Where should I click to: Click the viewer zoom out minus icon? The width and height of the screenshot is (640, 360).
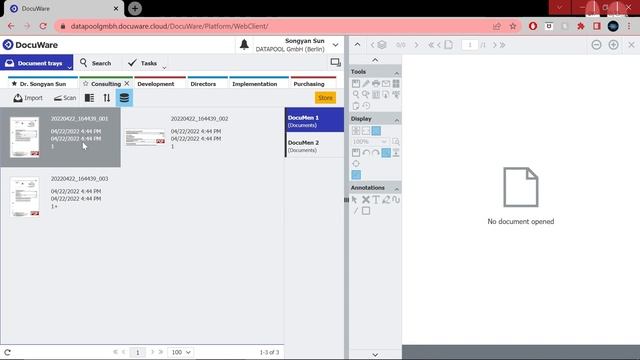click(596, 45)
